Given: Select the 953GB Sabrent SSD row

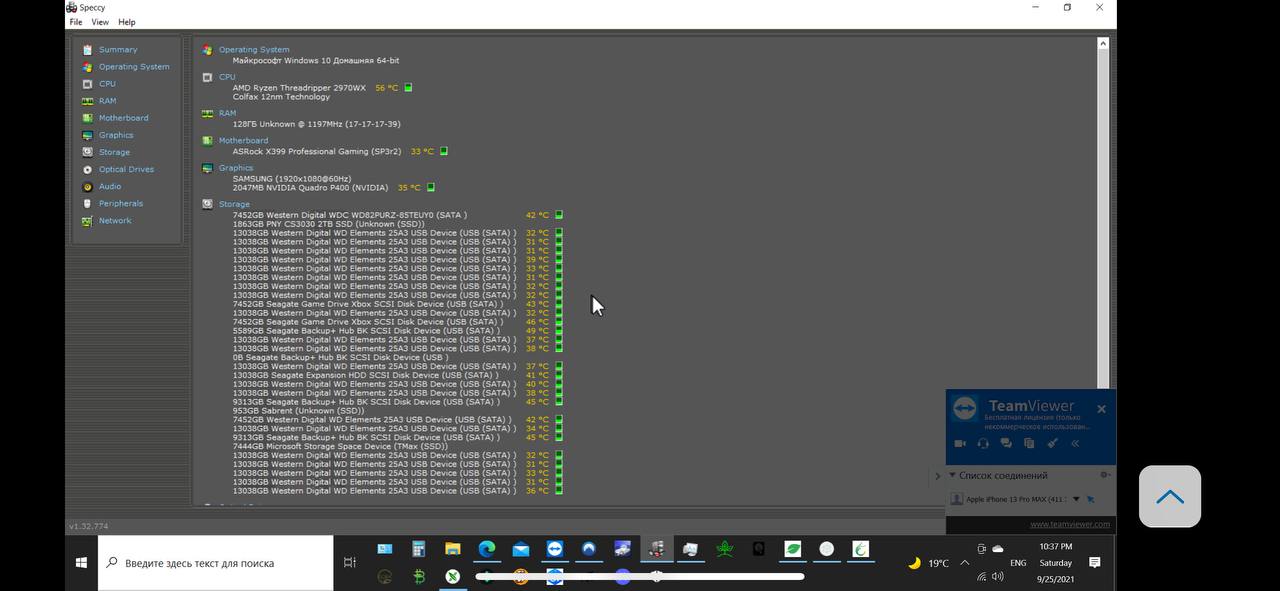Looking at the screenshot, I should point(299,410).
